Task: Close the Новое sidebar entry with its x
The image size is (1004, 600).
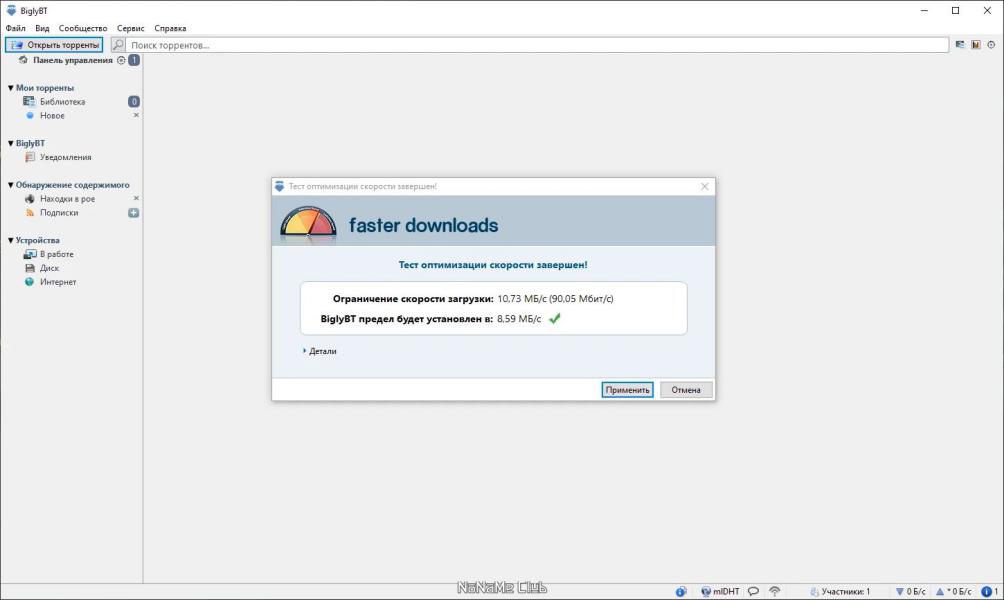Action: [x=136, y=115]
